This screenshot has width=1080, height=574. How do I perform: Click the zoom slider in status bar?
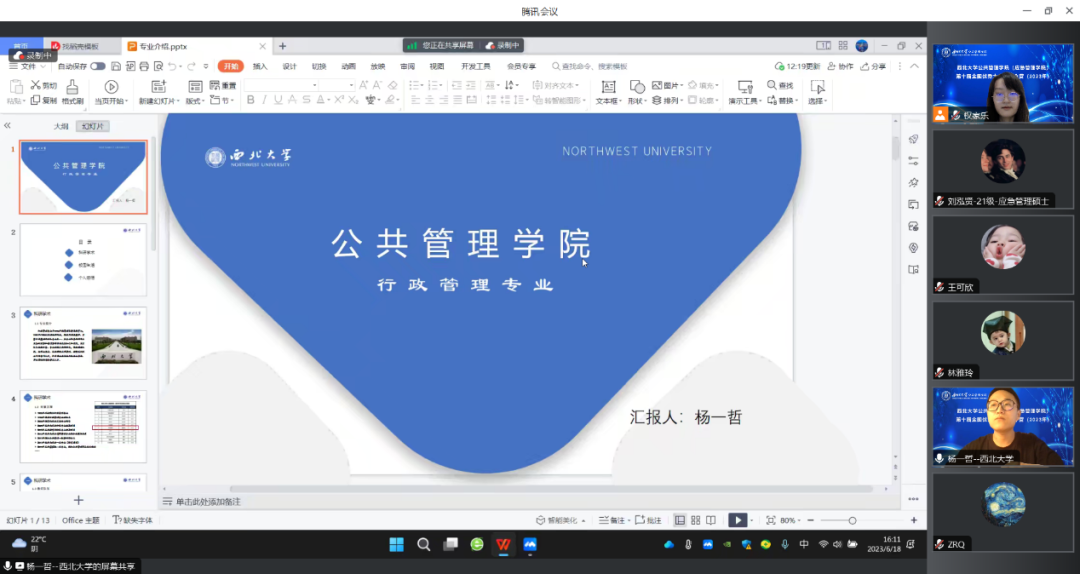(852, 520)
